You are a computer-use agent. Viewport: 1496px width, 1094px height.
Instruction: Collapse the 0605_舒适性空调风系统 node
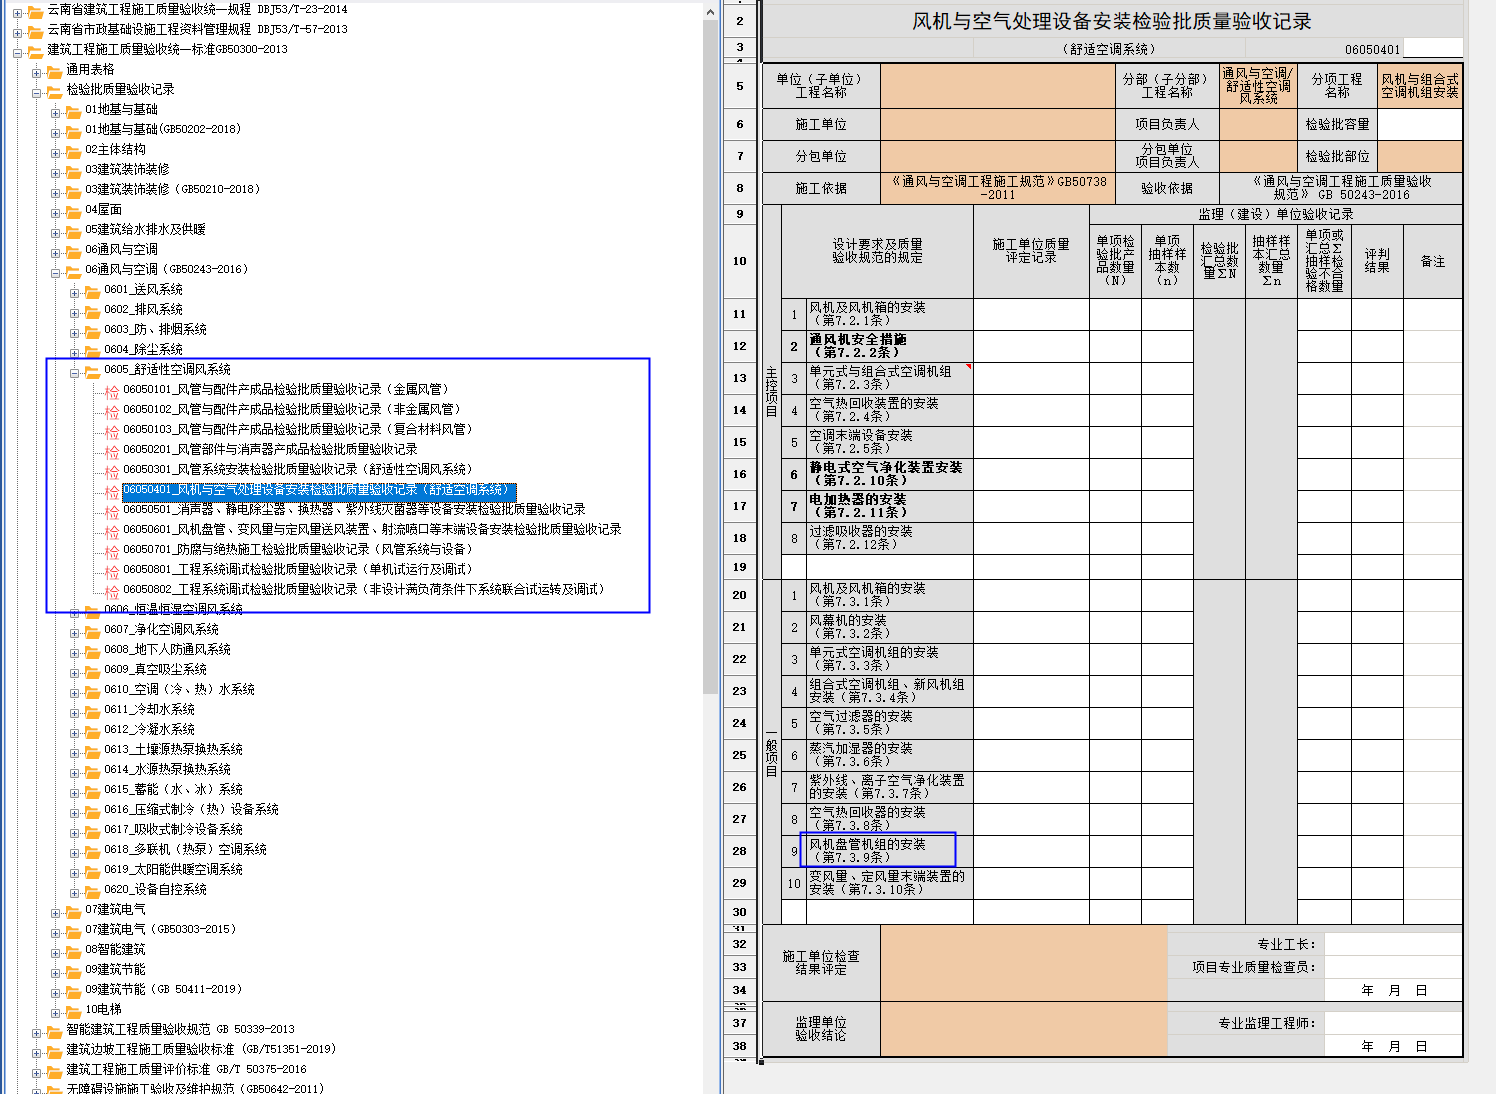pos(75,372)
